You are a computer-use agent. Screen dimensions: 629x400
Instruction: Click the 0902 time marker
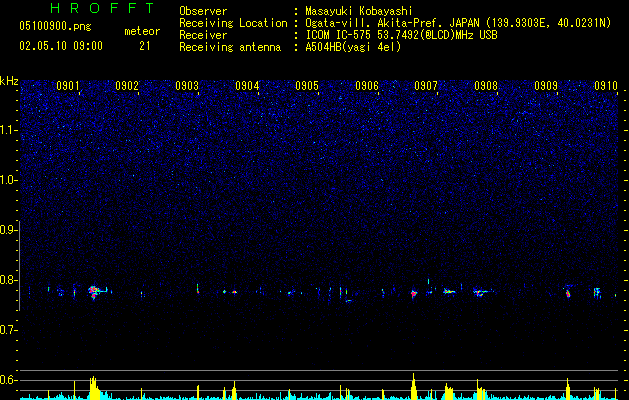click(127, 86)
